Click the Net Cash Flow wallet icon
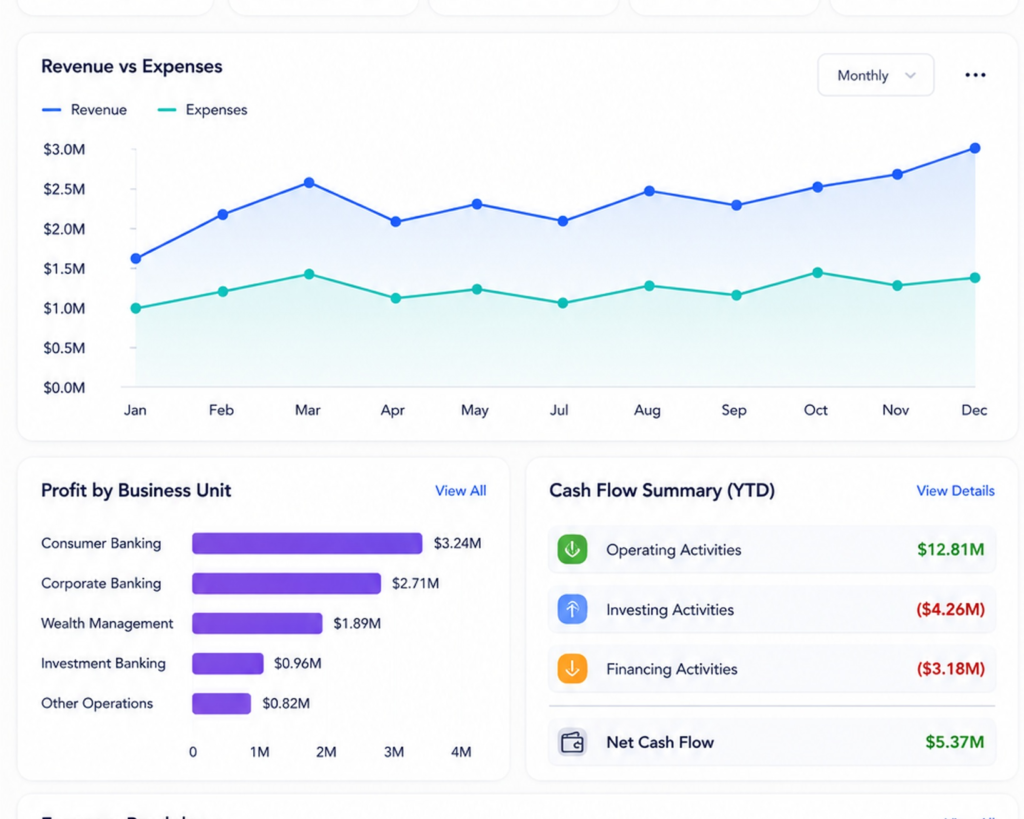Viewport: 1024px width, 819px height. coord(572,743)
